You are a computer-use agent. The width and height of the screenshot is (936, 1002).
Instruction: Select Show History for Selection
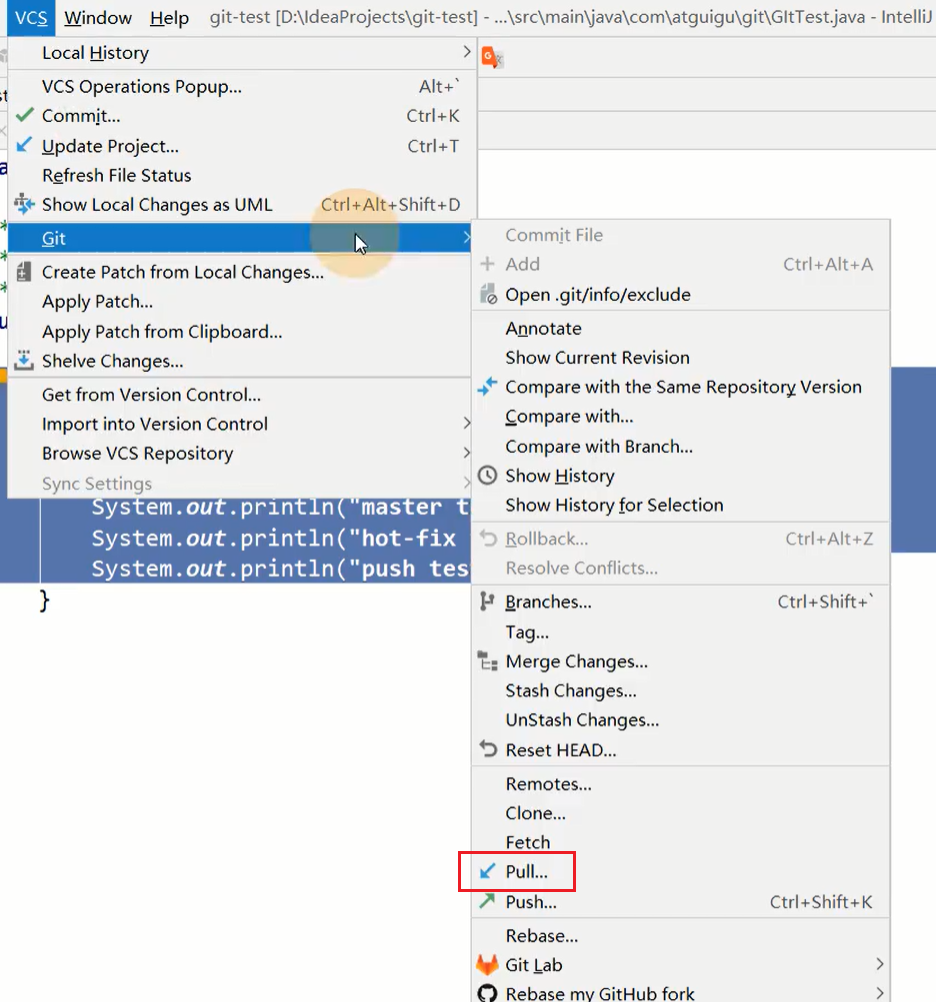pos(680,505)
